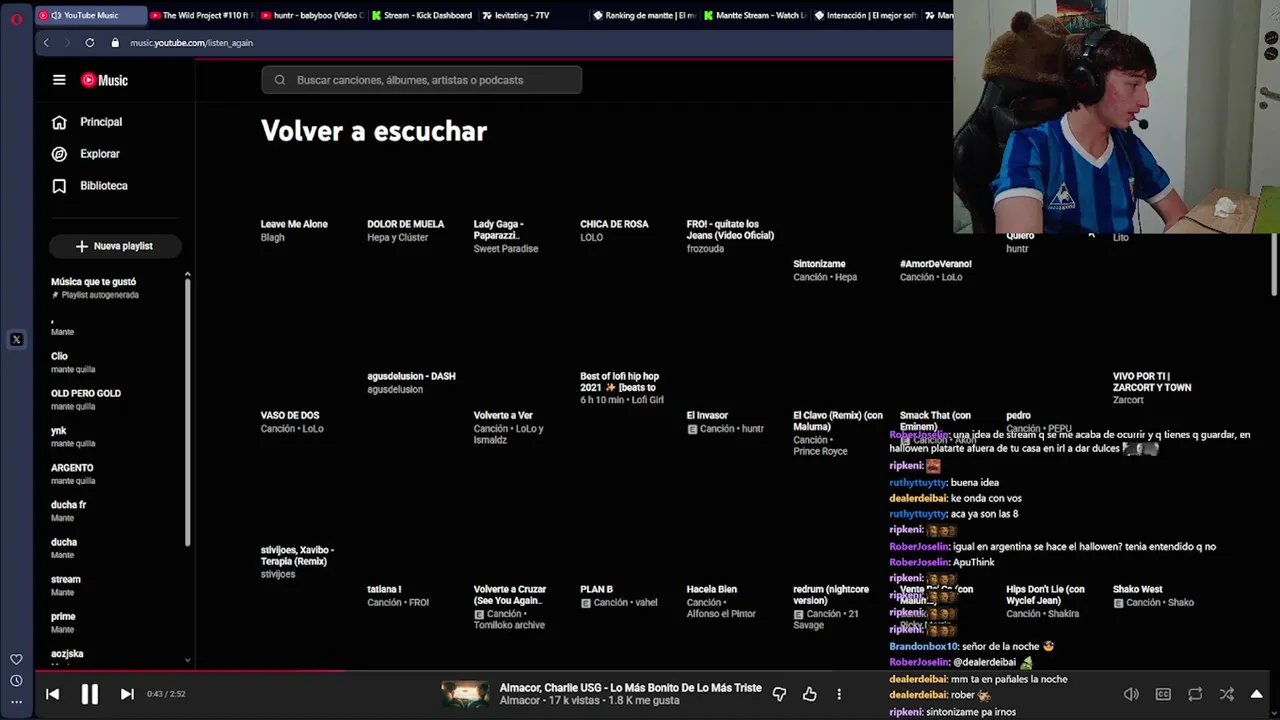Go back in browser history

click(46, 43)
